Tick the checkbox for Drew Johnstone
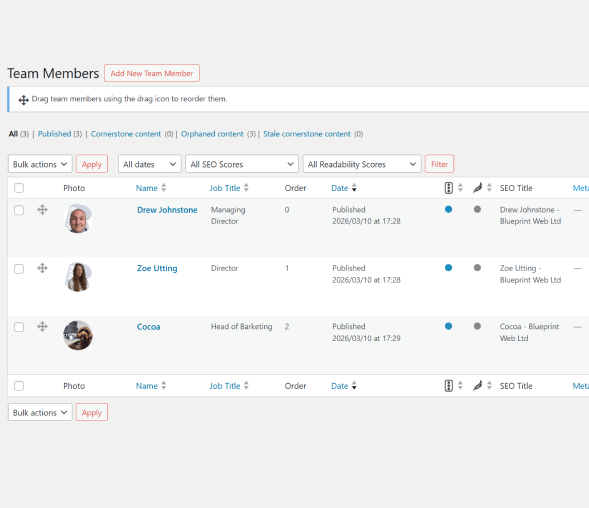 [19, 210]
